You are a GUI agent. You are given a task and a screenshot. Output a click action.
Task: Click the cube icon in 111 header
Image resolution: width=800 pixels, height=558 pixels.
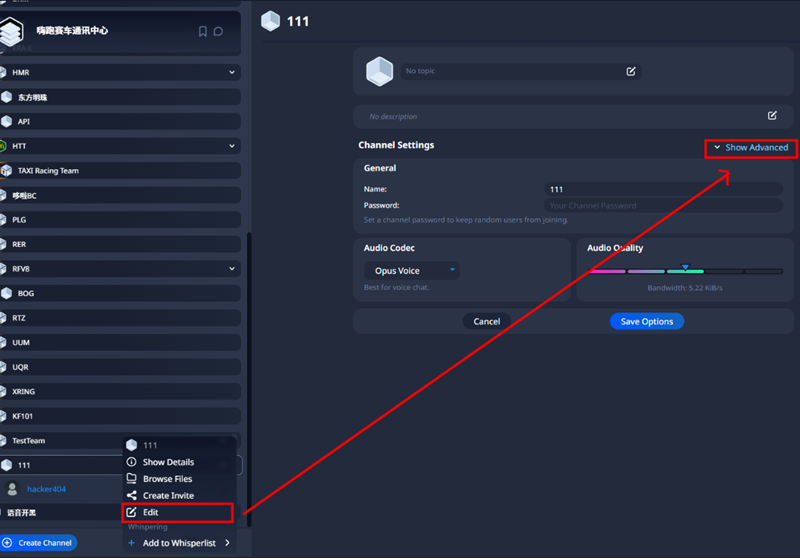pyautogui.click(x=270, y=21)
